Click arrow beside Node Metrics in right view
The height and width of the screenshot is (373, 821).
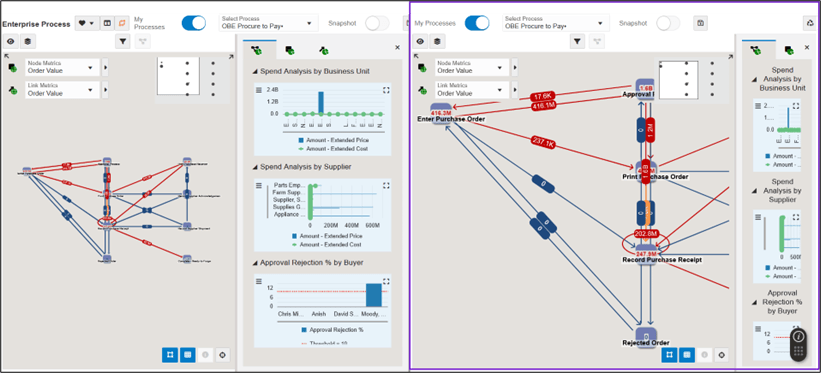point(515,67)
